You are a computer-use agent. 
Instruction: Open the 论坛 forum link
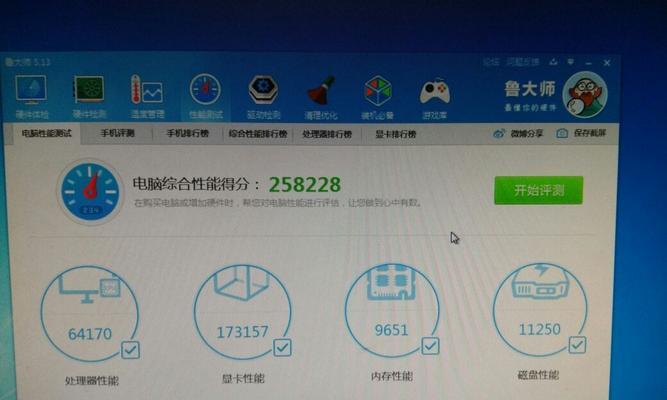[x=491, y=63]
